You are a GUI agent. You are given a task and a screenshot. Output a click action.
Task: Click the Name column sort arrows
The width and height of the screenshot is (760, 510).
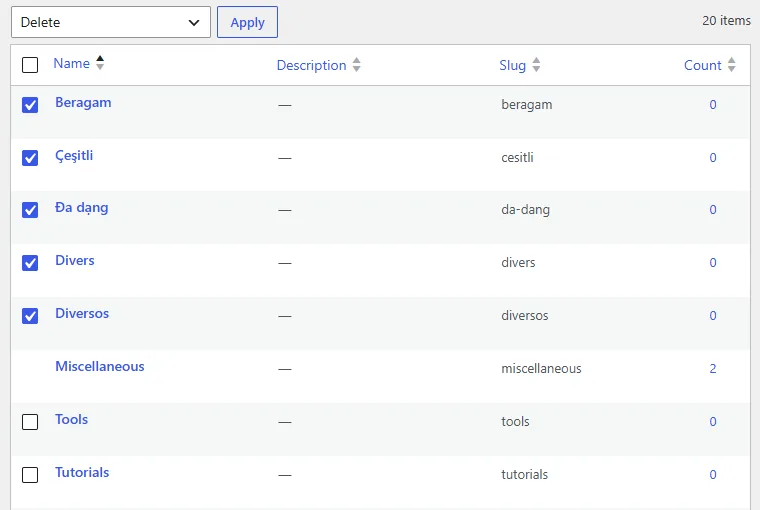[100, 63]
